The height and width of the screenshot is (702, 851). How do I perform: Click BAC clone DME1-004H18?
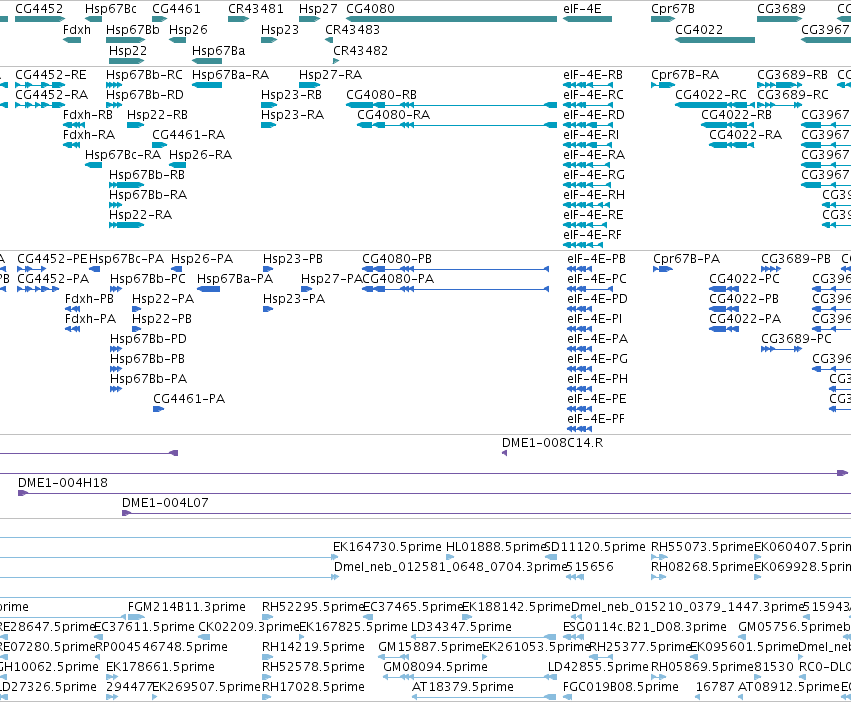[63, 483]
